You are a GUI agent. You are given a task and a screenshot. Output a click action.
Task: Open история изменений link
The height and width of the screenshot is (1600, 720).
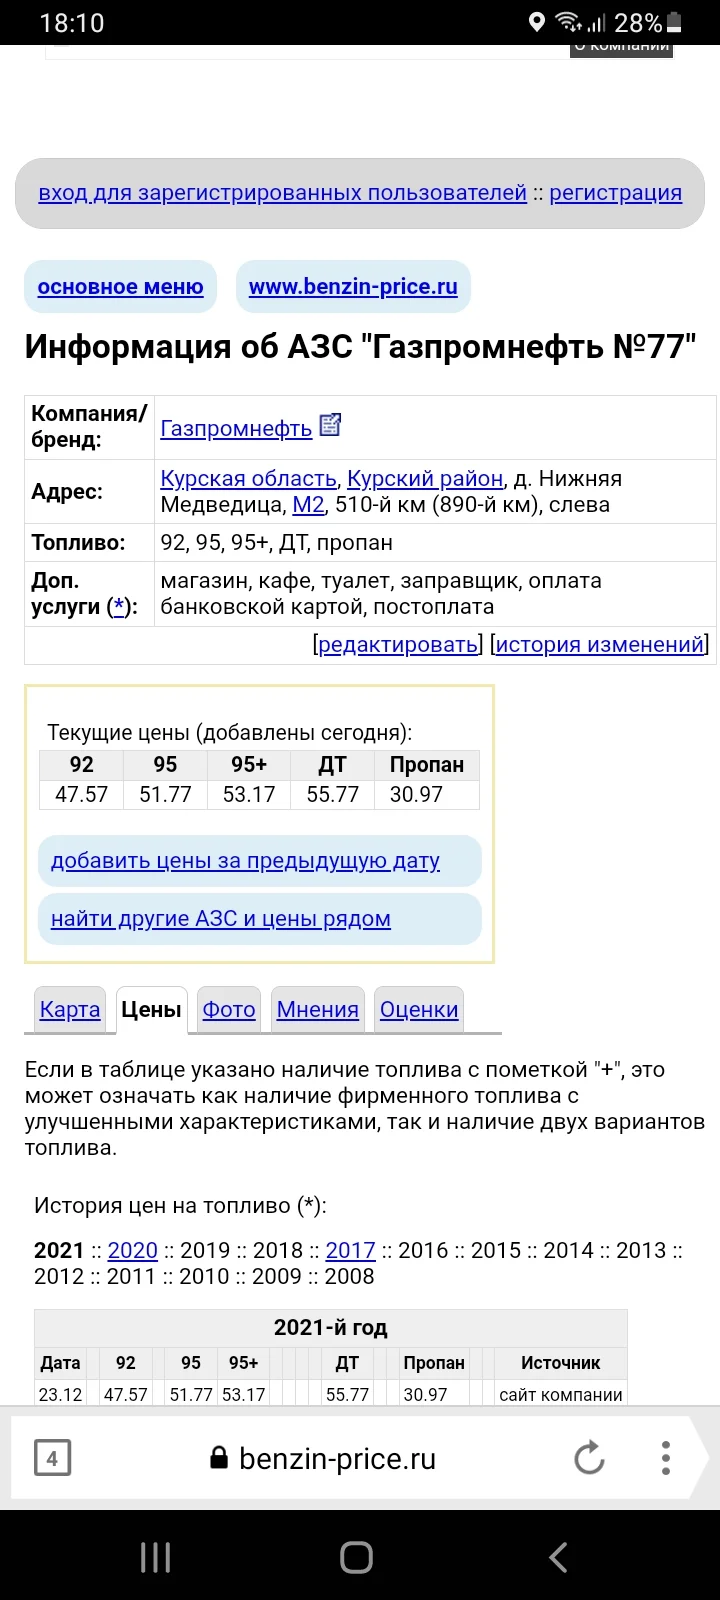tap(600, 644)
